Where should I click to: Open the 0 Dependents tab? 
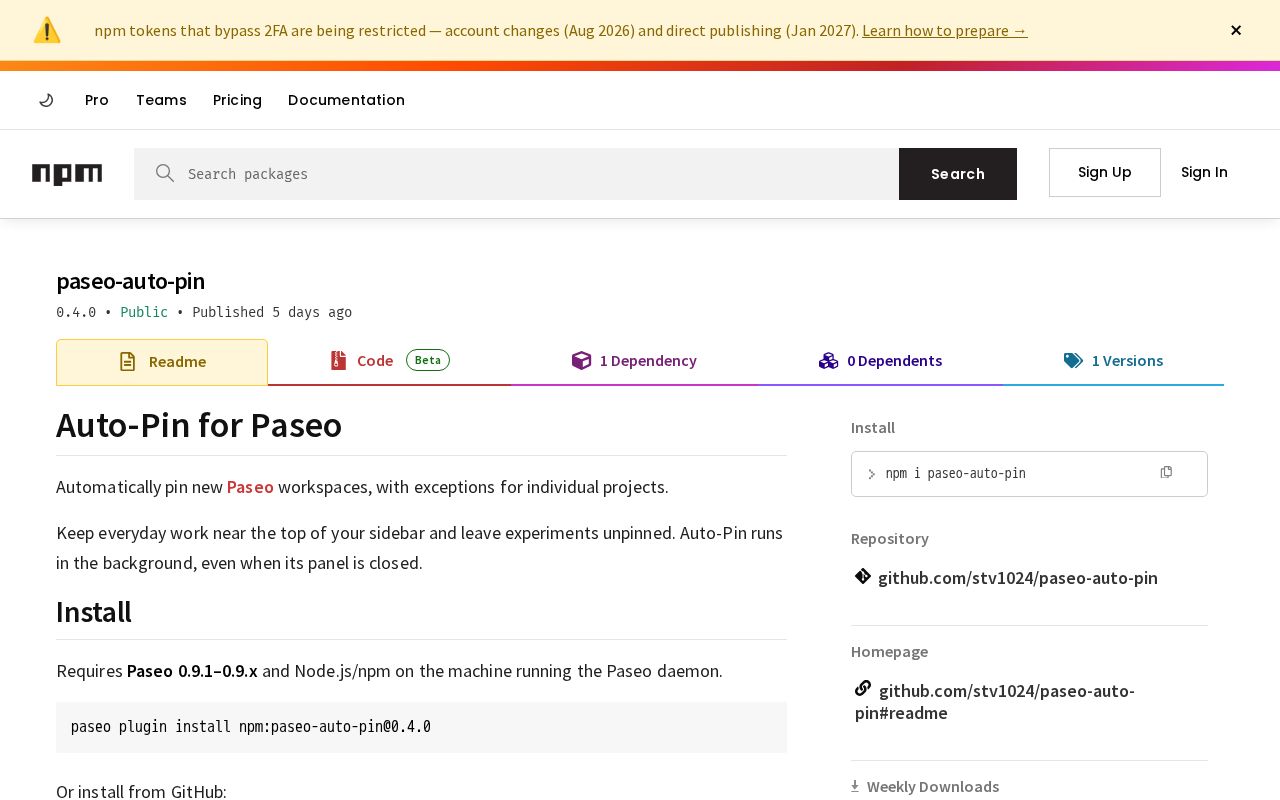tap(880, 361)
